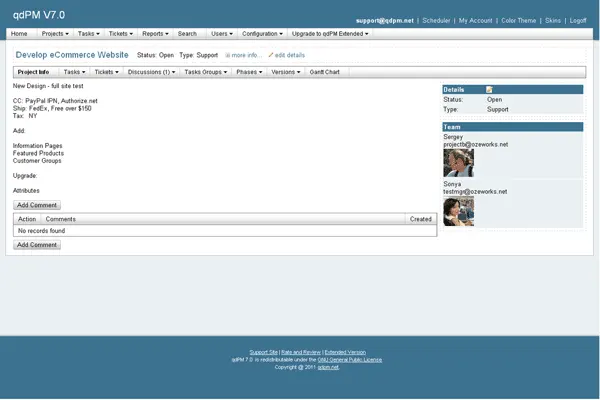Click the Logoff link
Screen dimensions: 600x400
click(x=577, y=20)
